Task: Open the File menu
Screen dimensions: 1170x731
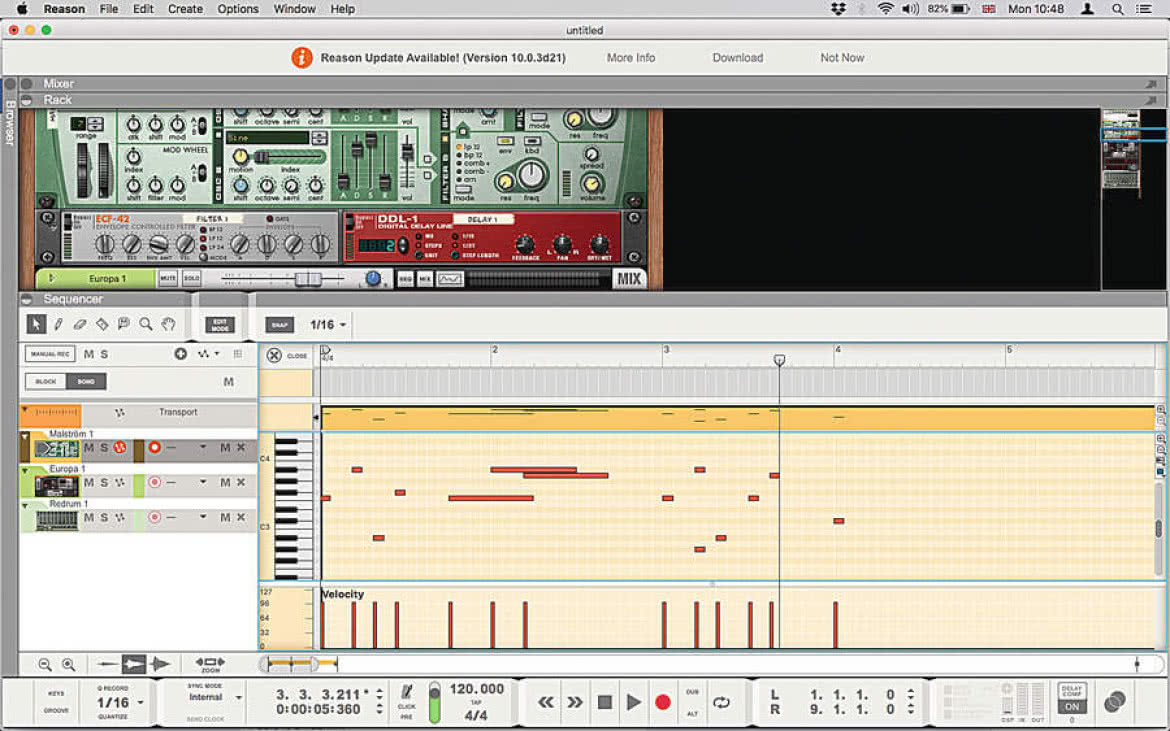Action: tap(109, 9)
